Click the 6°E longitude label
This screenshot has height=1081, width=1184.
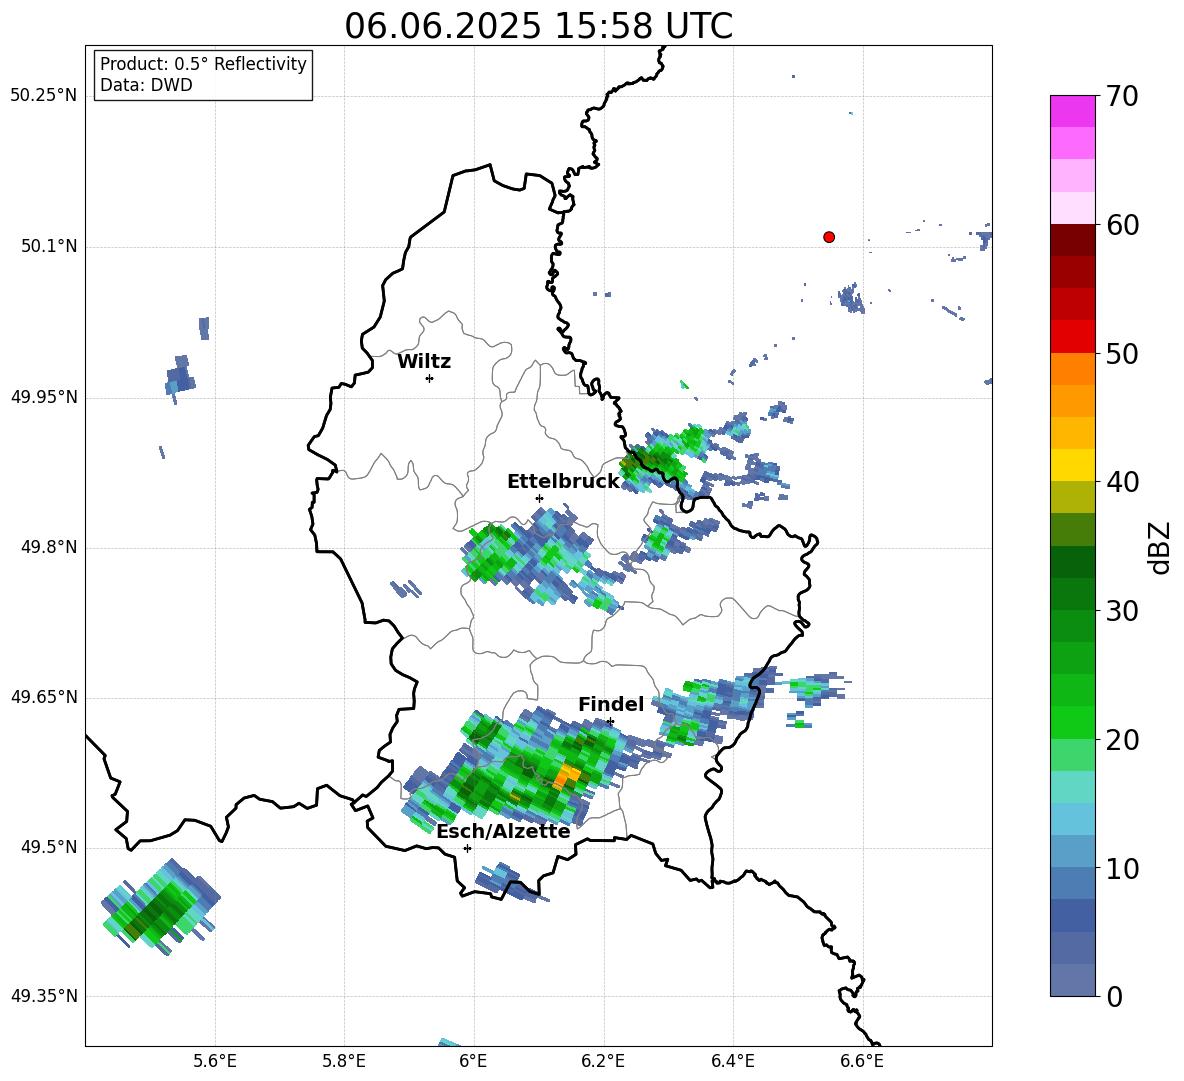(473, 1061)
